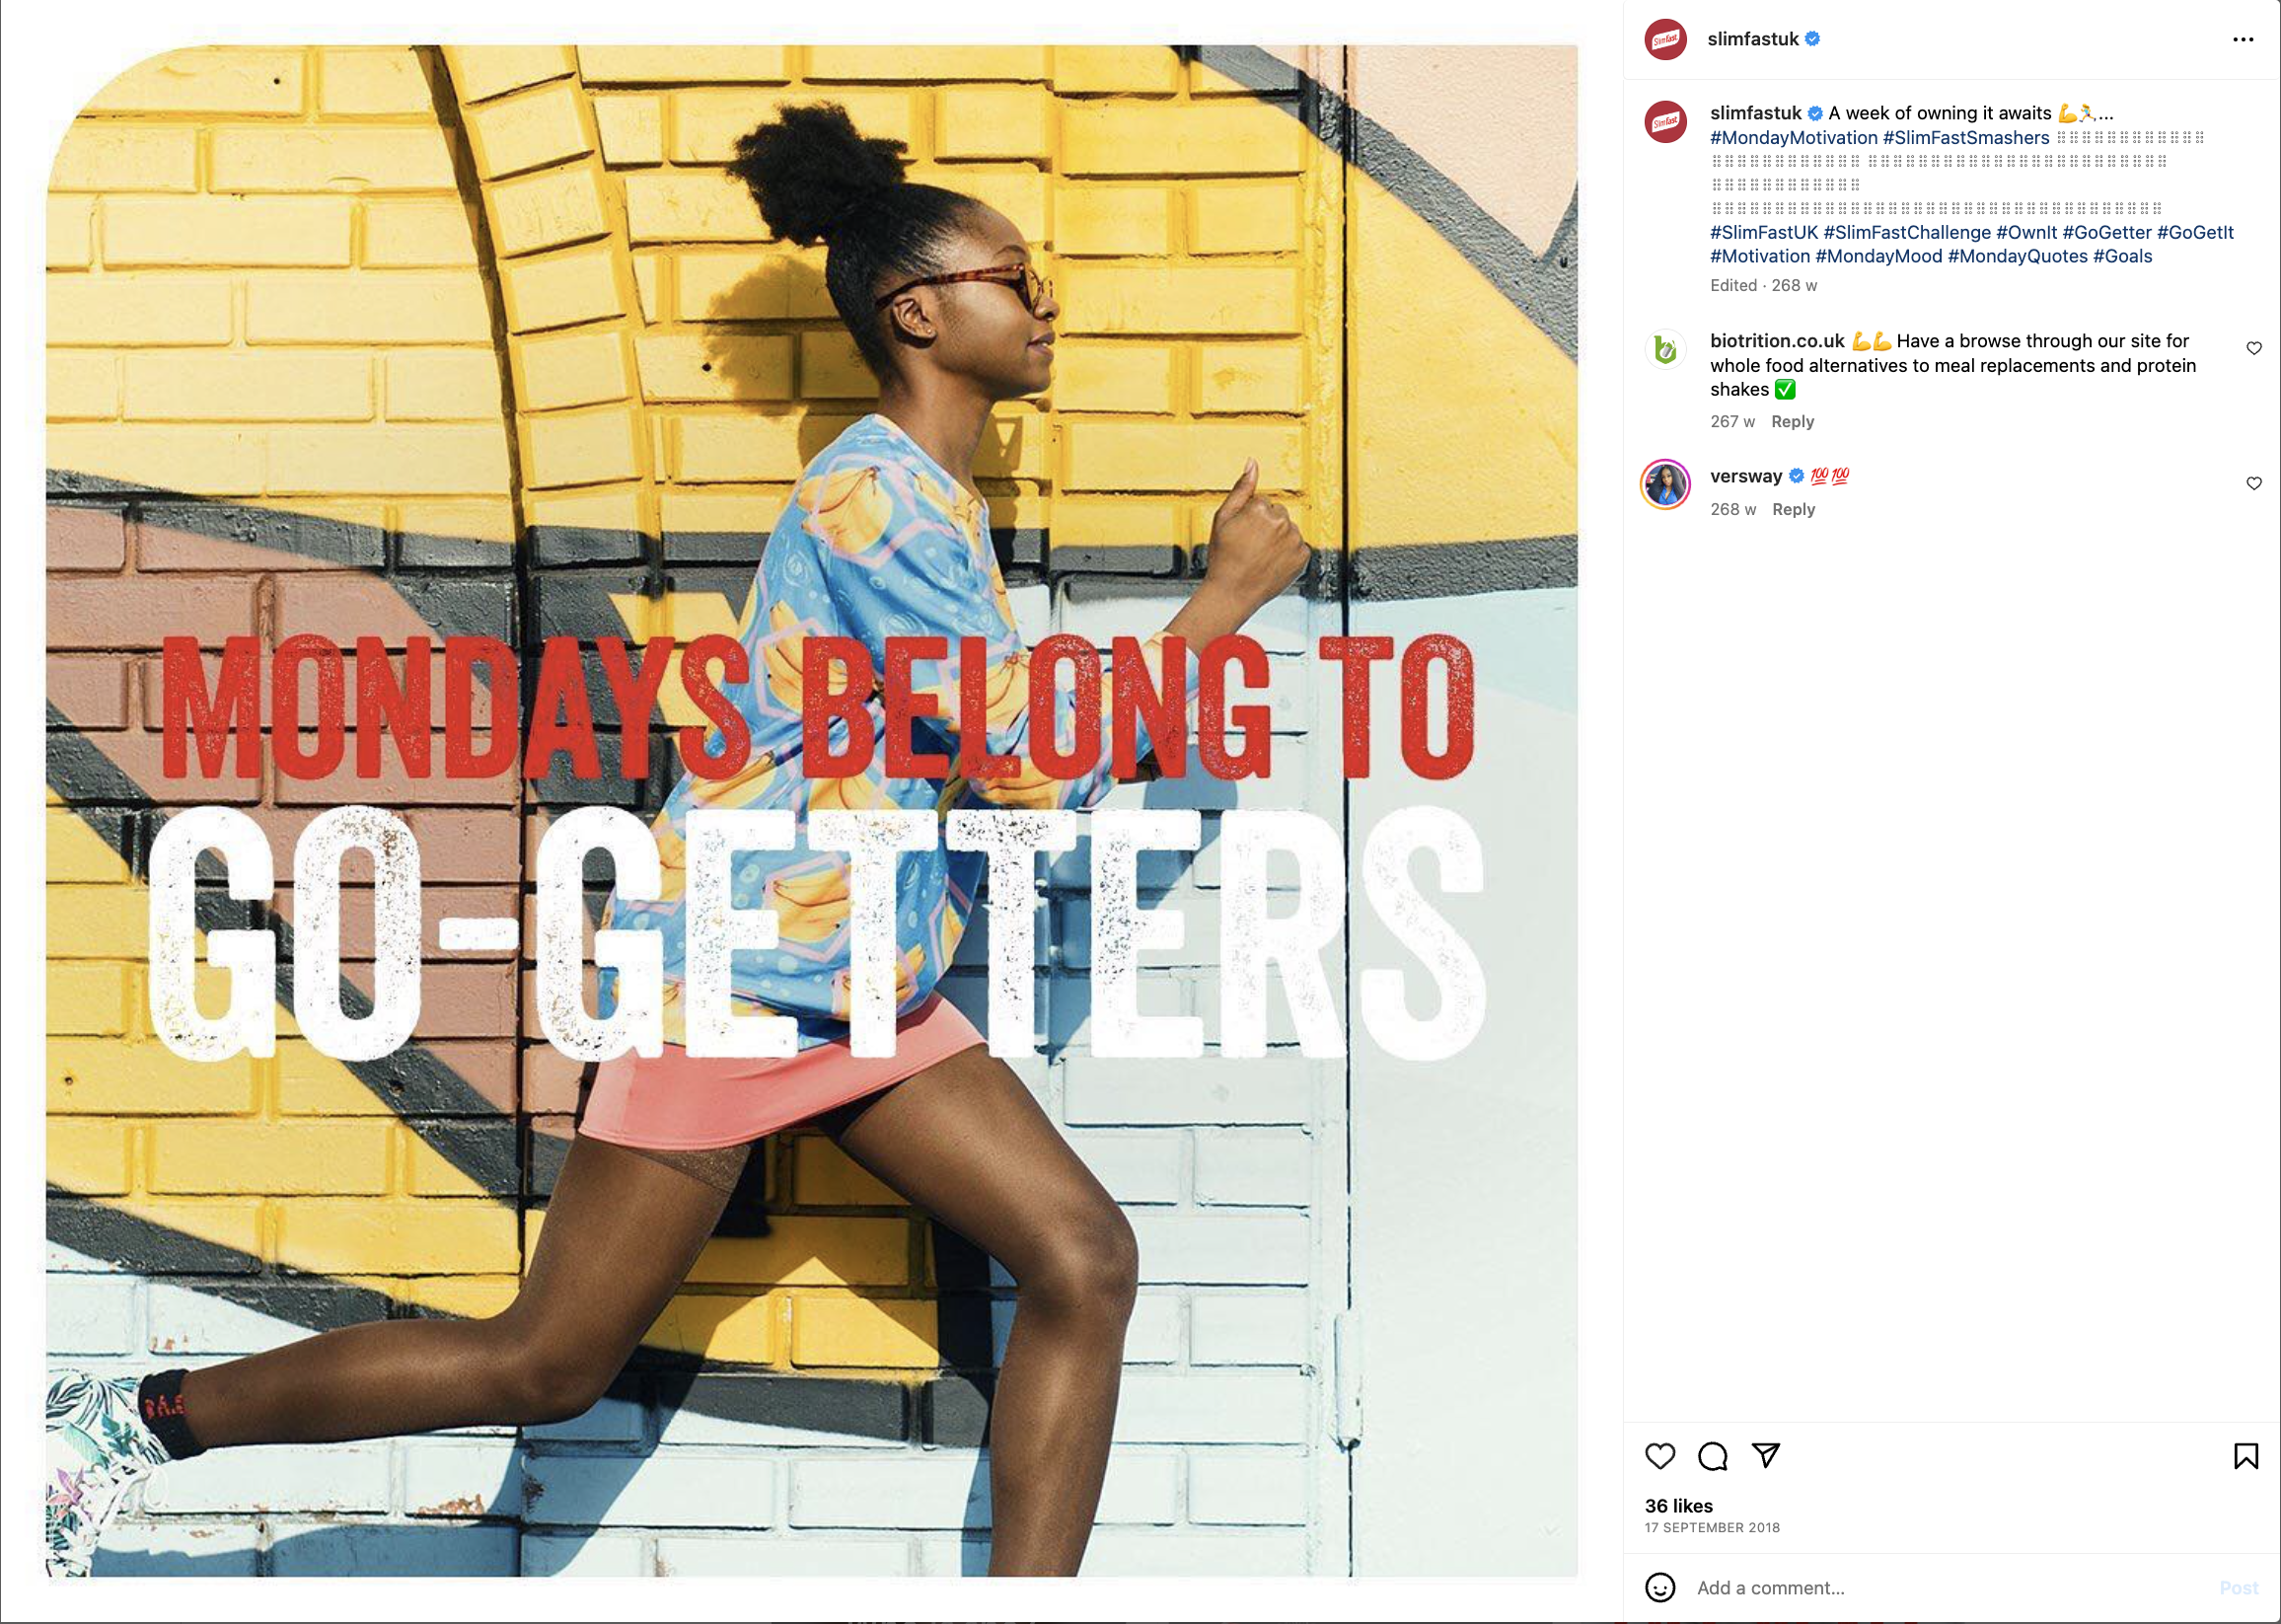
Task: Open the #MondayQuotes hashtag
Action: tap(2017, 256)
